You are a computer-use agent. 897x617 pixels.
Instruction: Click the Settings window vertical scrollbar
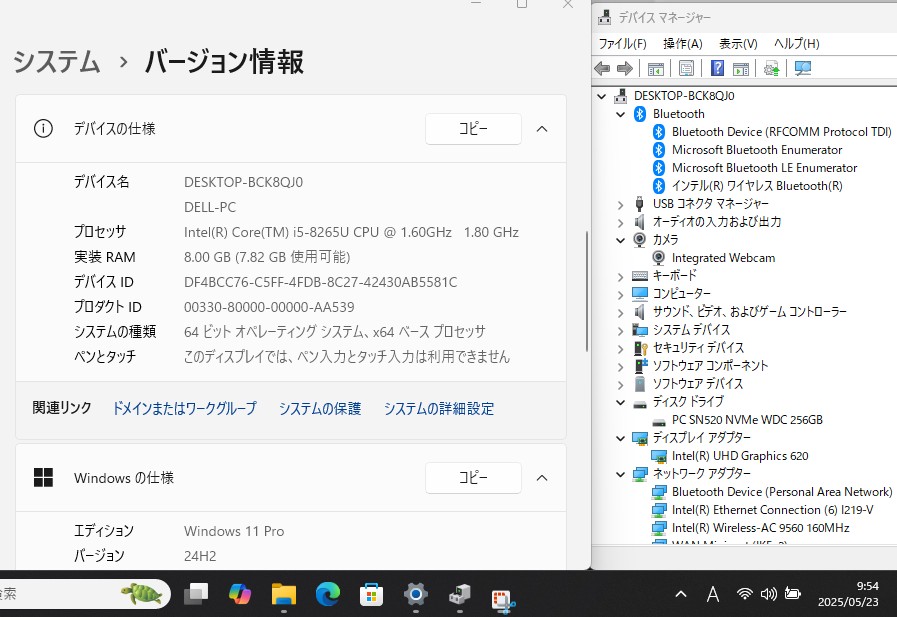(586, 291)
